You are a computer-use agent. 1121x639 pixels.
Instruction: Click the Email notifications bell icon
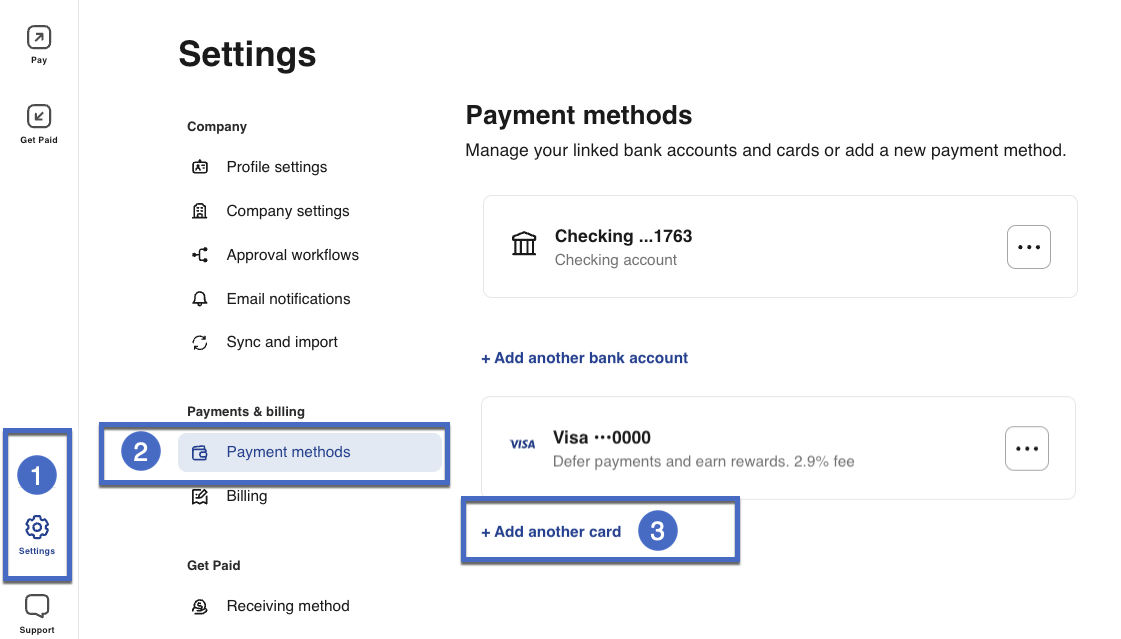coord(200,299)
